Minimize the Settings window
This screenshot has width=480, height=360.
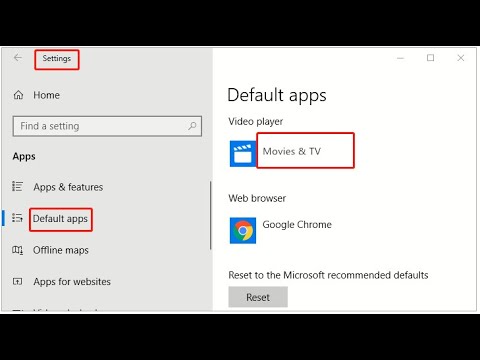tap(400, 58)
